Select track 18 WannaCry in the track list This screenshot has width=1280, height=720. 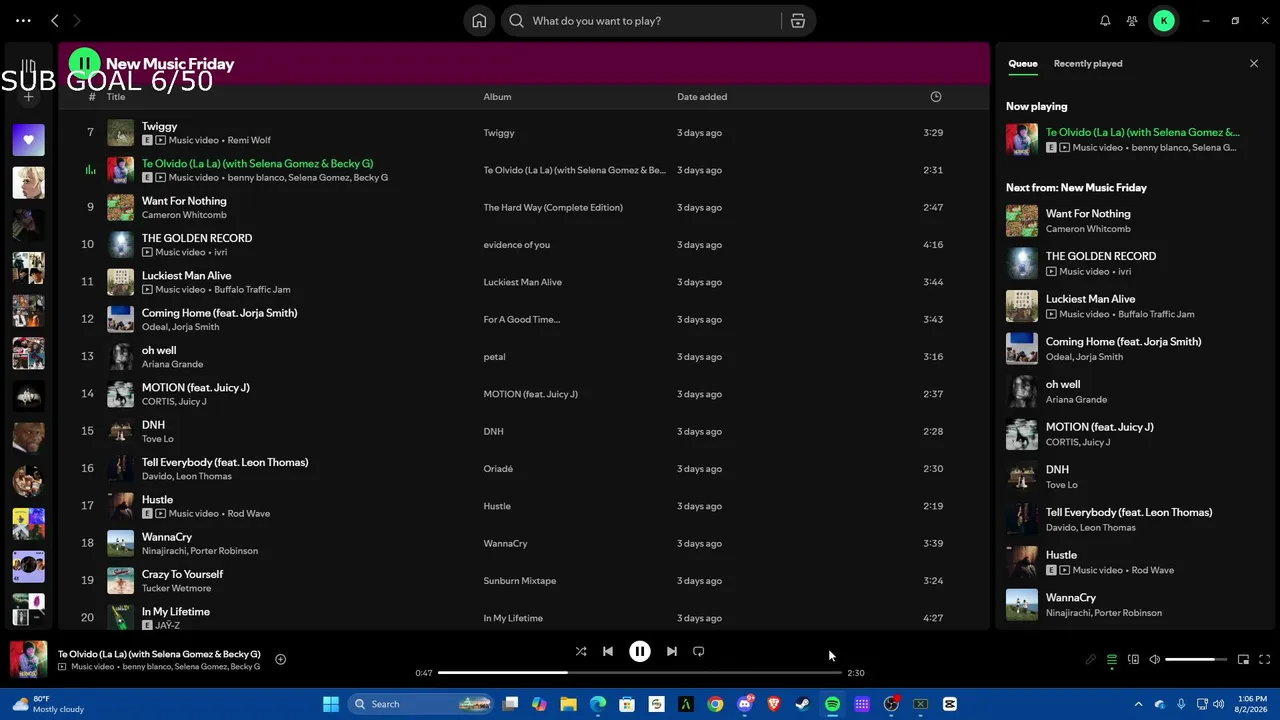click(x=524, y=543)
